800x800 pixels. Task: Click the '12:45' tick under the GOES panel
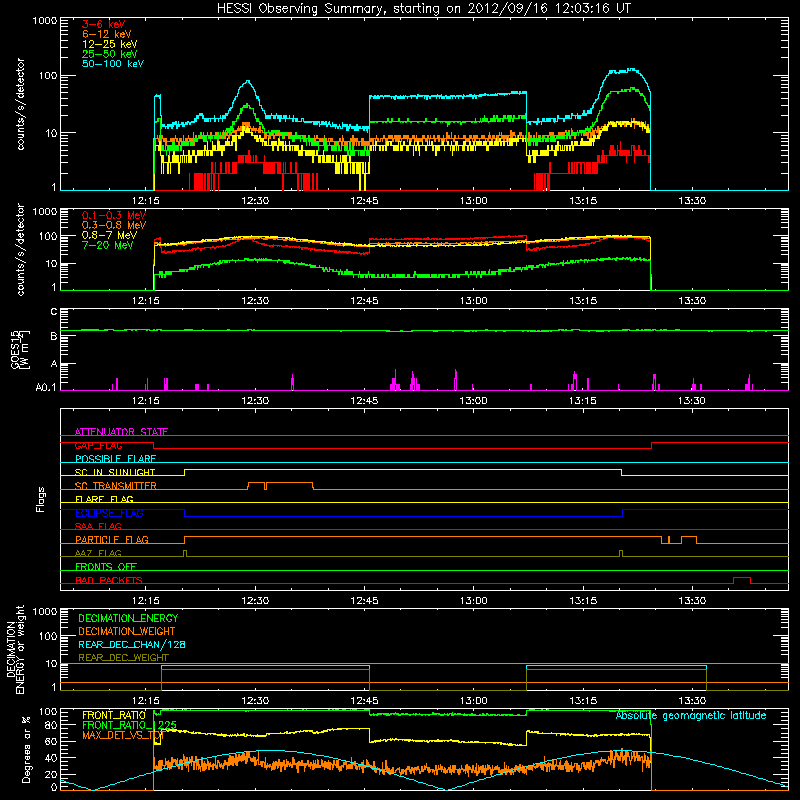click(364, 401)
